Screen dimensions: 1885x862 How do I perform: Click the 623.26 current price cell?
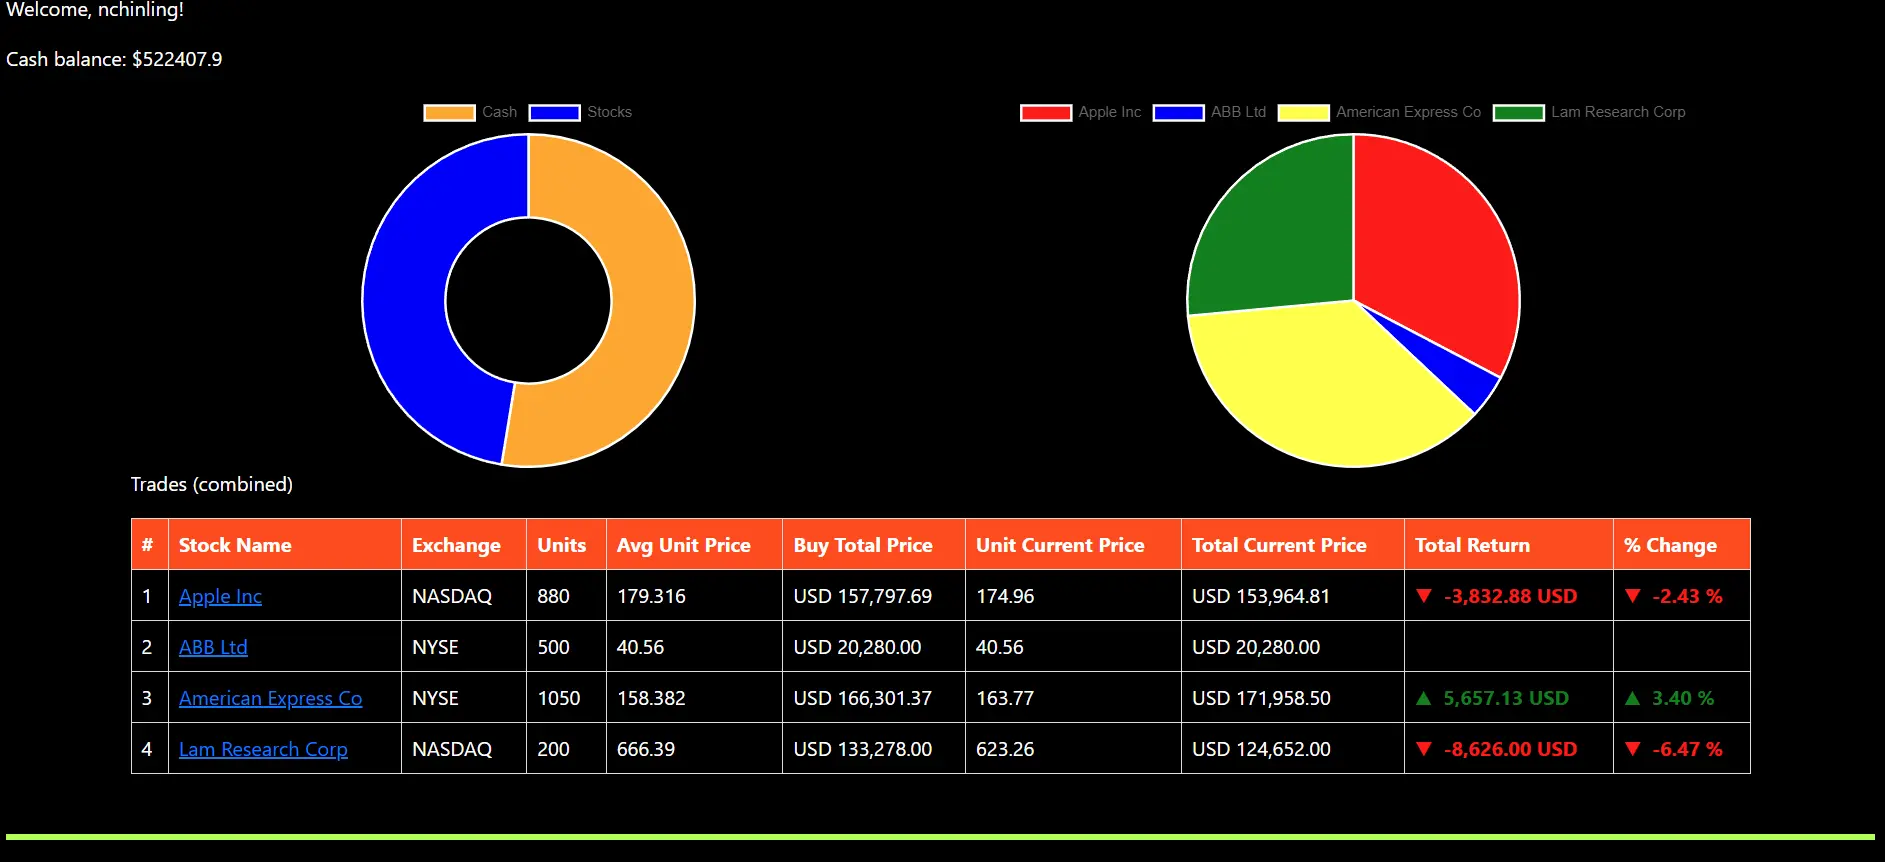[x=1073, y=749]
